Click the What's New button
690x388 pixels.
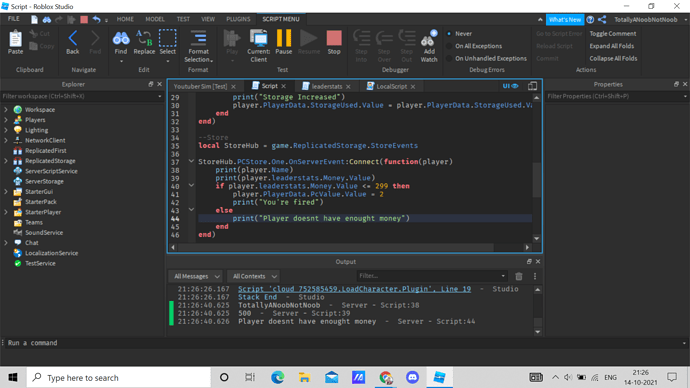pos(565,19)
